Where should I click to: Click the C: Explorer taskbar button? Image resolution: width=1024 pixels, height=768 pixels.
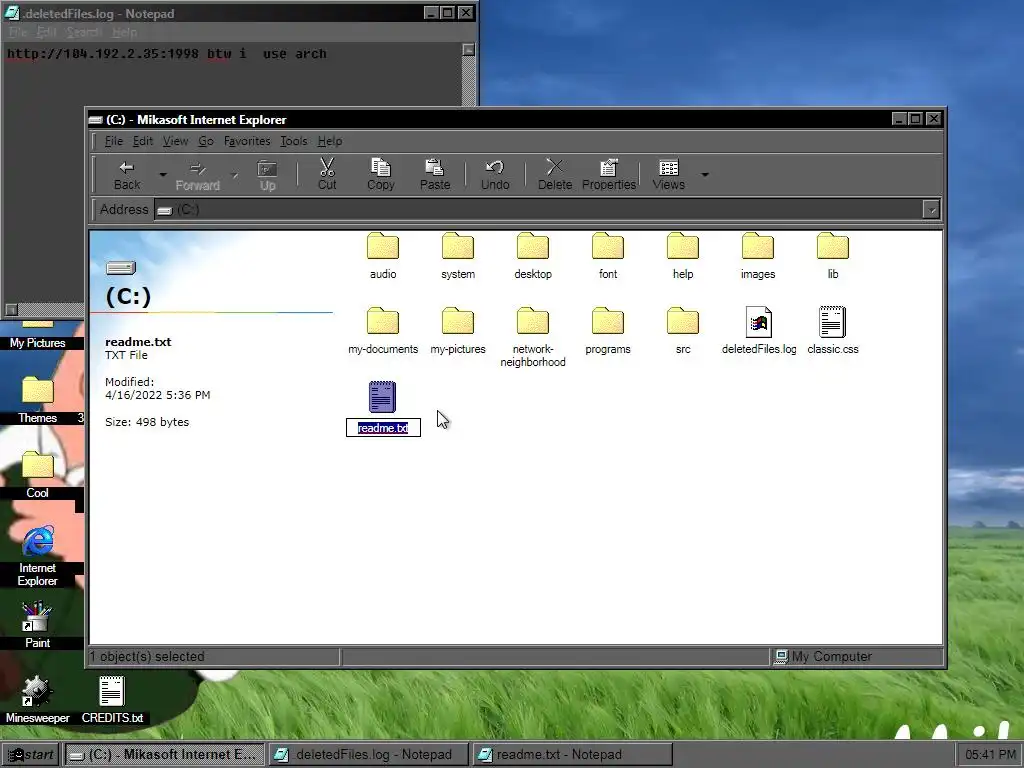[x=164, y=754]
